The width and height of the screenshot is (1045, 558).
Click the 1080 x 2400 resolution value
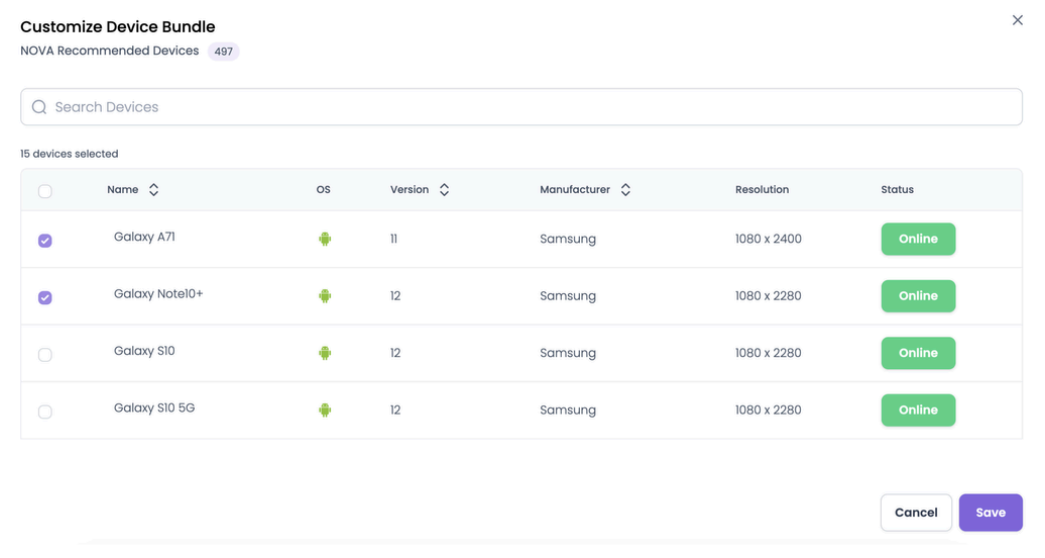pos(768,239)
